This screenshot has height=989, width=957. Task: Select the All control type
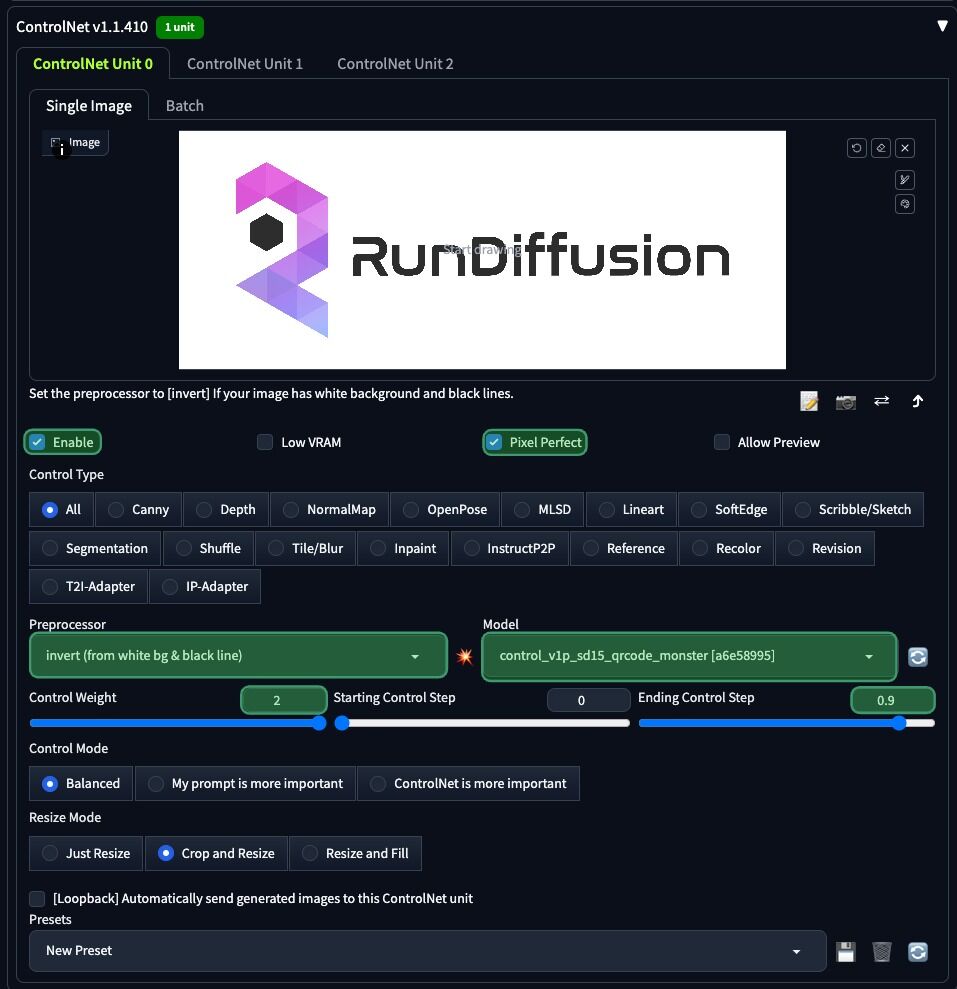coord(61,510)
